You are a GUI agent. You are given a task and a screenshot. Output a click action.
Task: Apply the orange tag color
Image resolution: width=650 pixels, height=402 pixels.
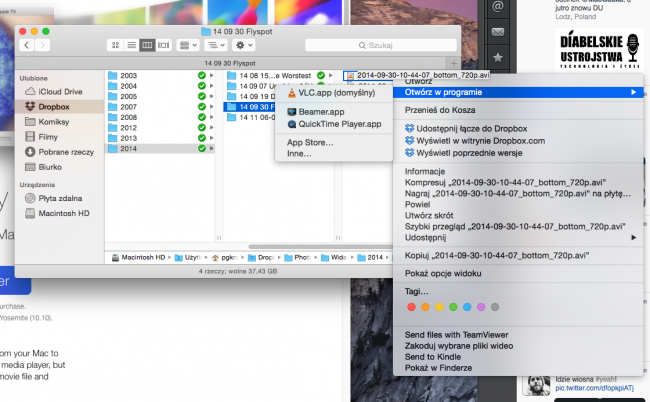(x=425, y=307)
